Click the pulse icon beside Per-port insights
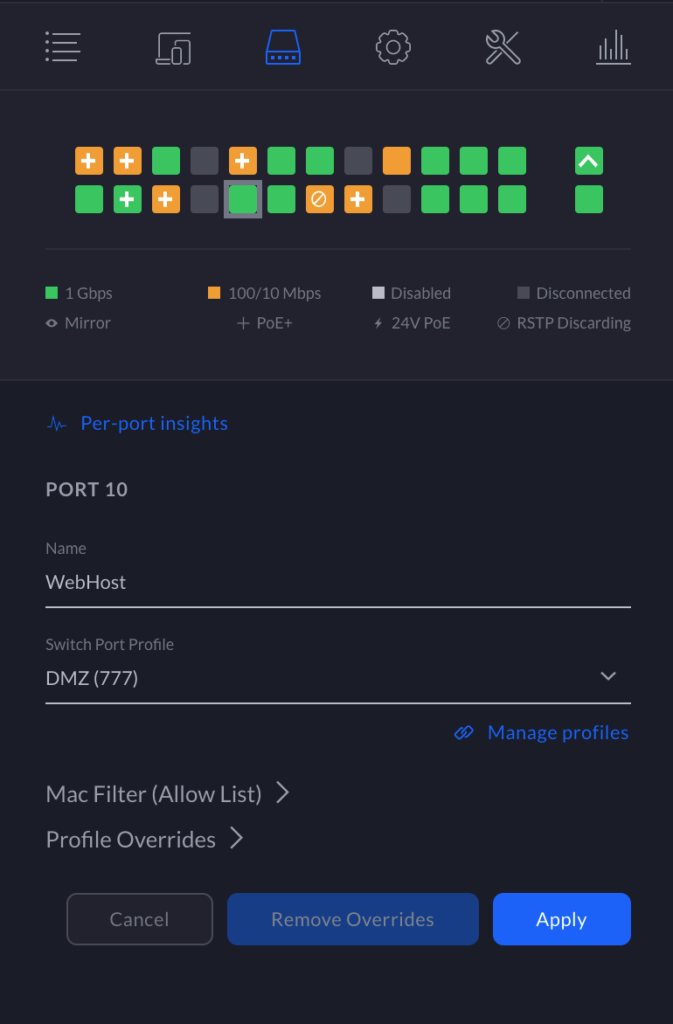673x1024 pixels. click(56, 424)
